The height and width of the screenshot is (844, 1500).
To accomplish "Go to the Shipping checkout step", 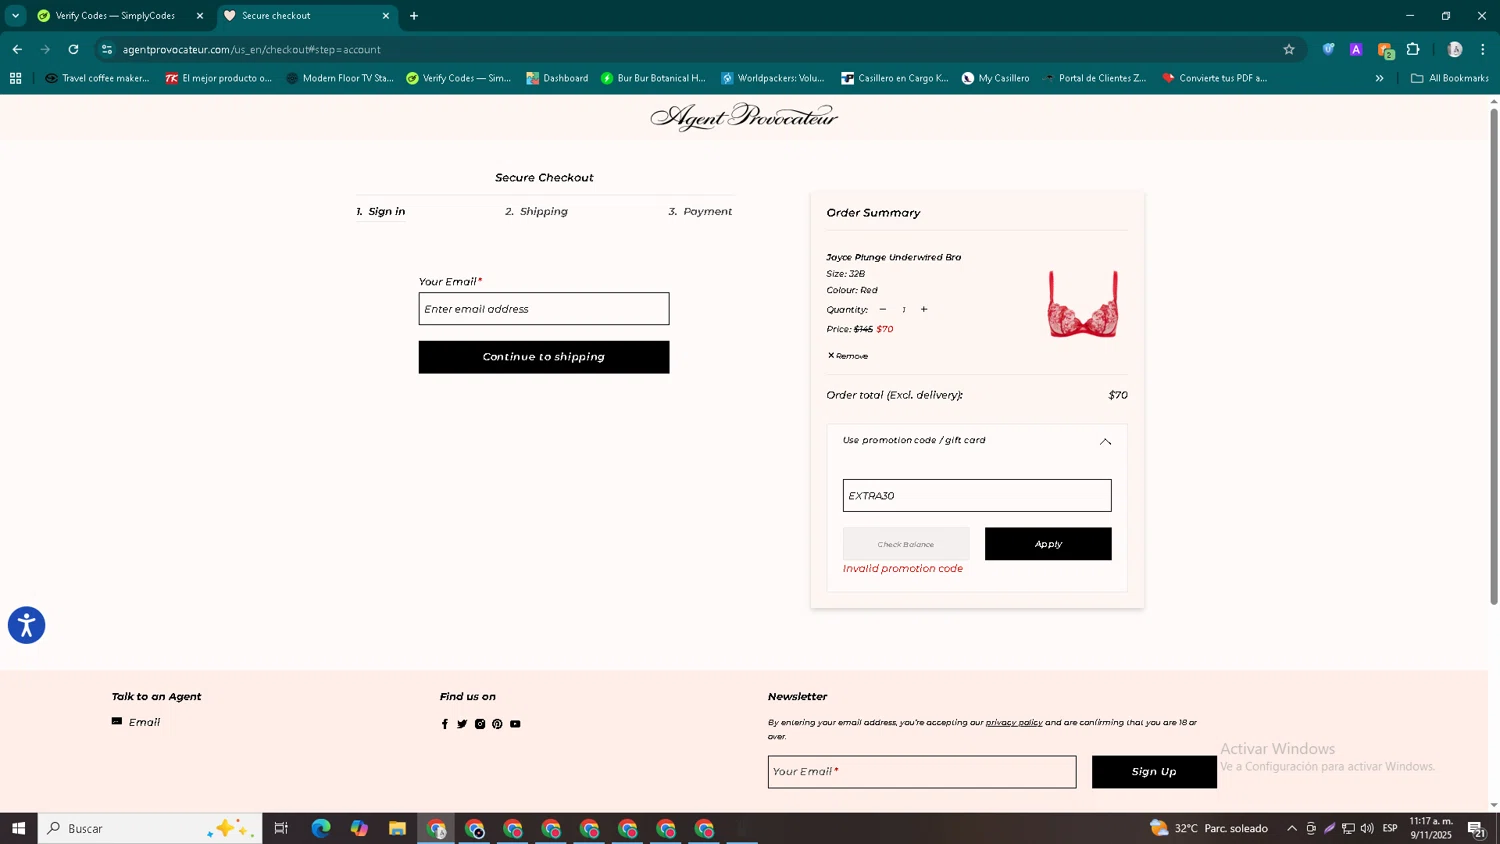I will pyautogui.click(x=536, y=212).
